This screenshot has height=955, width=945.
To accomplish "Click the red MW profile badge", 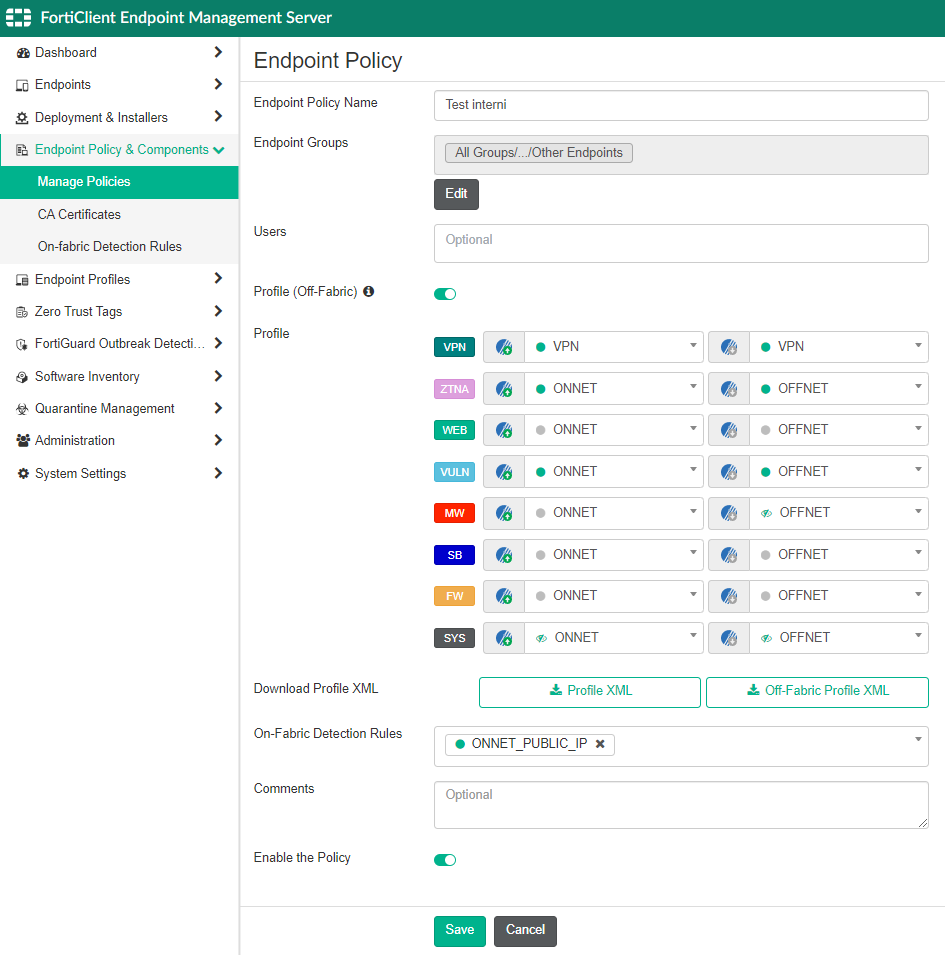I will 454,513.
